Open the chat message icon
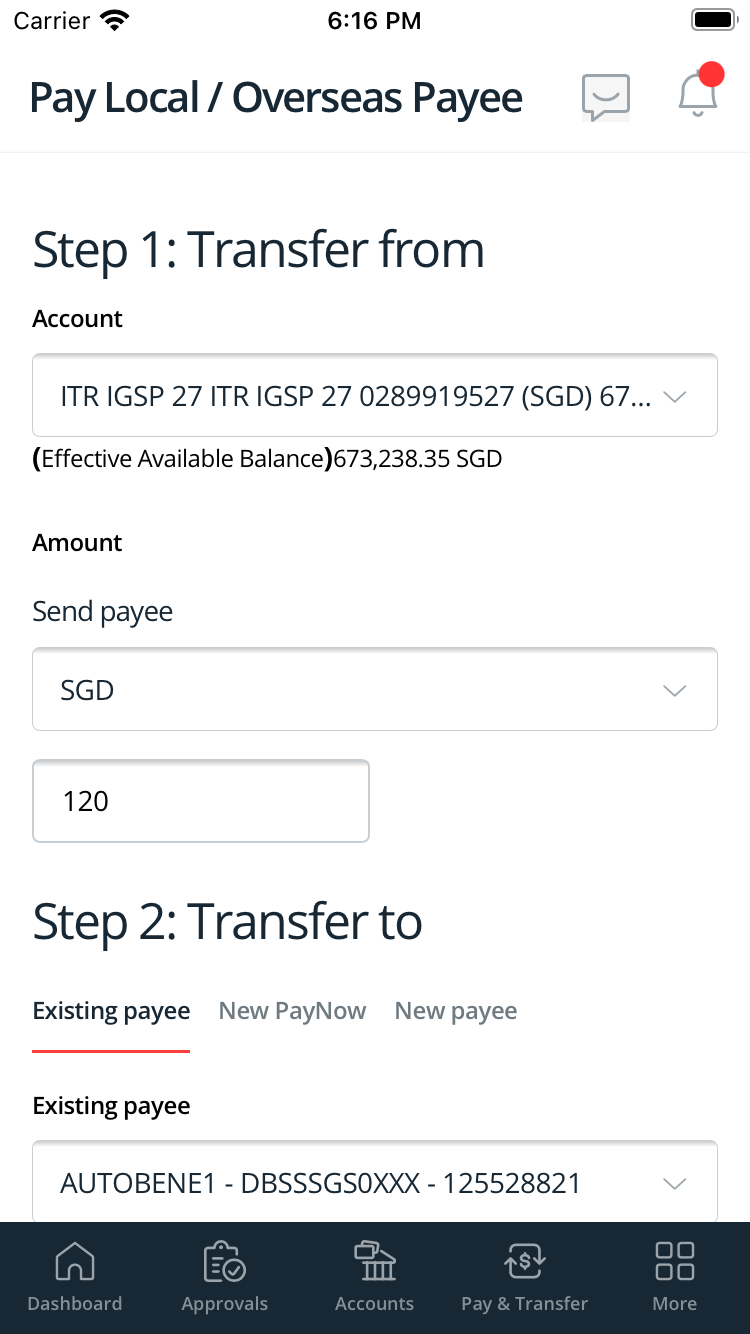 [605, 97]
